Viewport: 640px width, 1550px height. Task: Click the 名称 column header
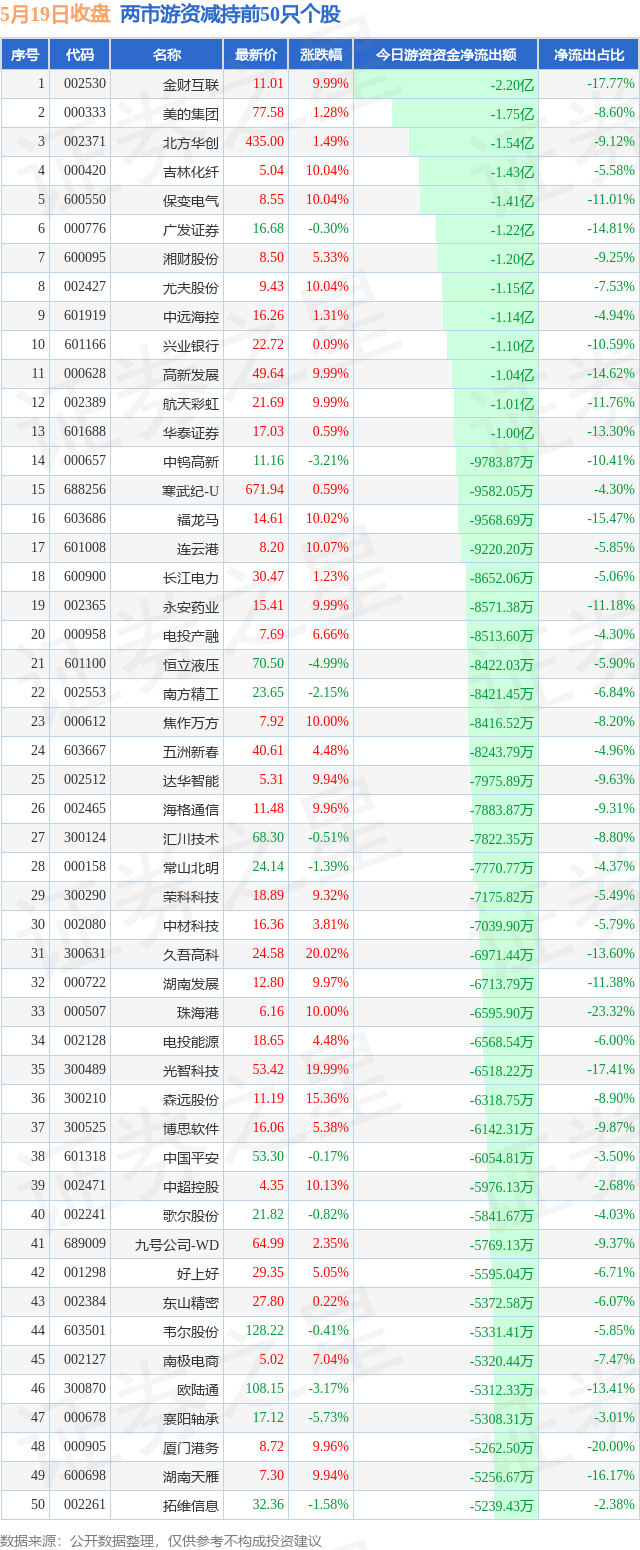167,55
